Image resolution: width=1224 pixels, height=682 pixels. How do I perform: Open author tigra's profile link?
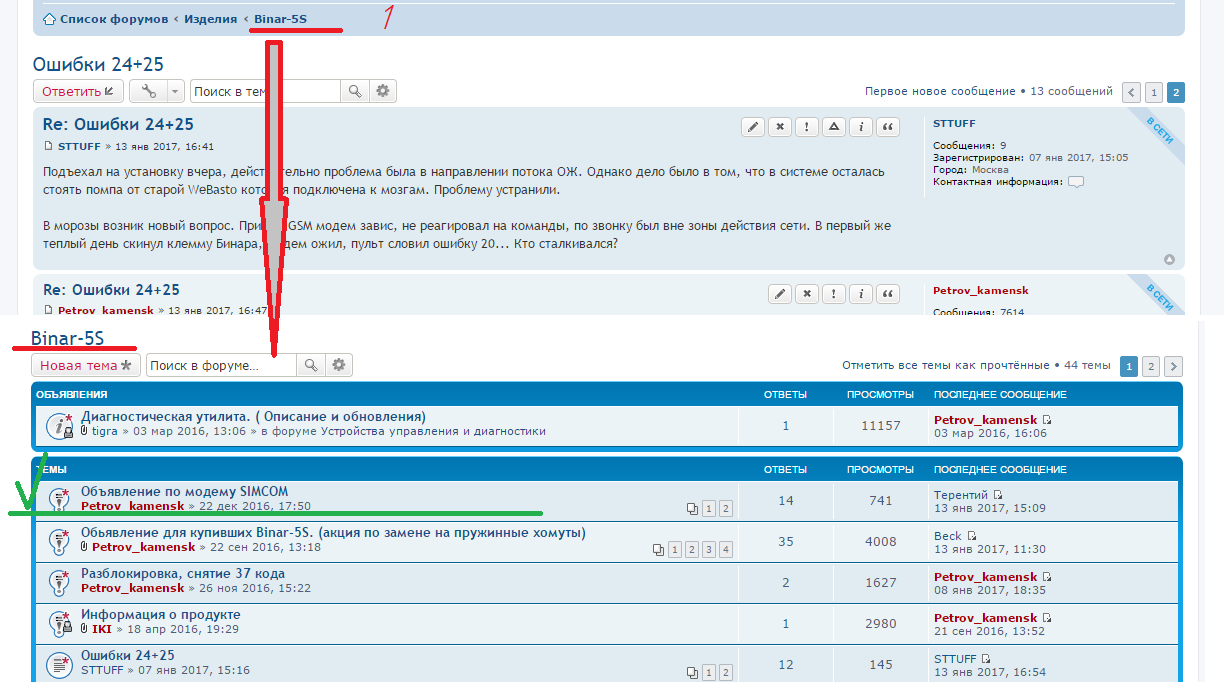click(105, 431)
